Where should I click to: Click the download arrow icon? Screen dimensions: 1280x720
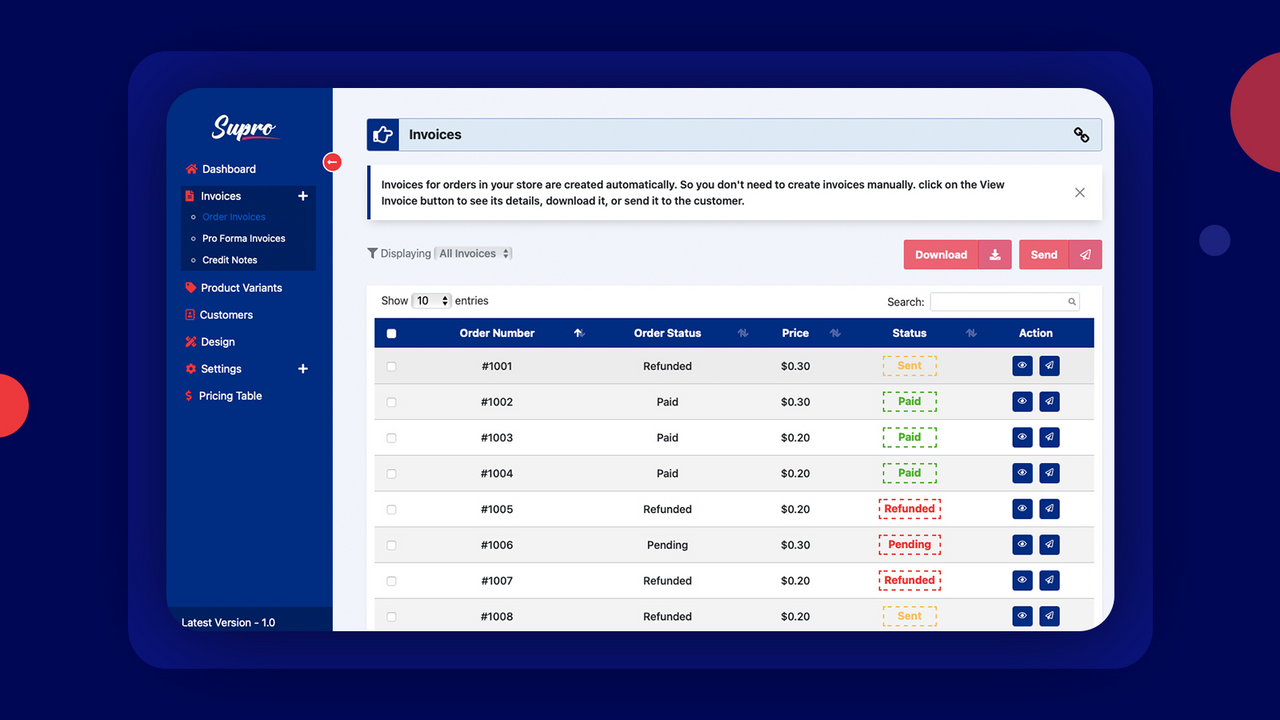pyautogui.click(x=995, y=255)
